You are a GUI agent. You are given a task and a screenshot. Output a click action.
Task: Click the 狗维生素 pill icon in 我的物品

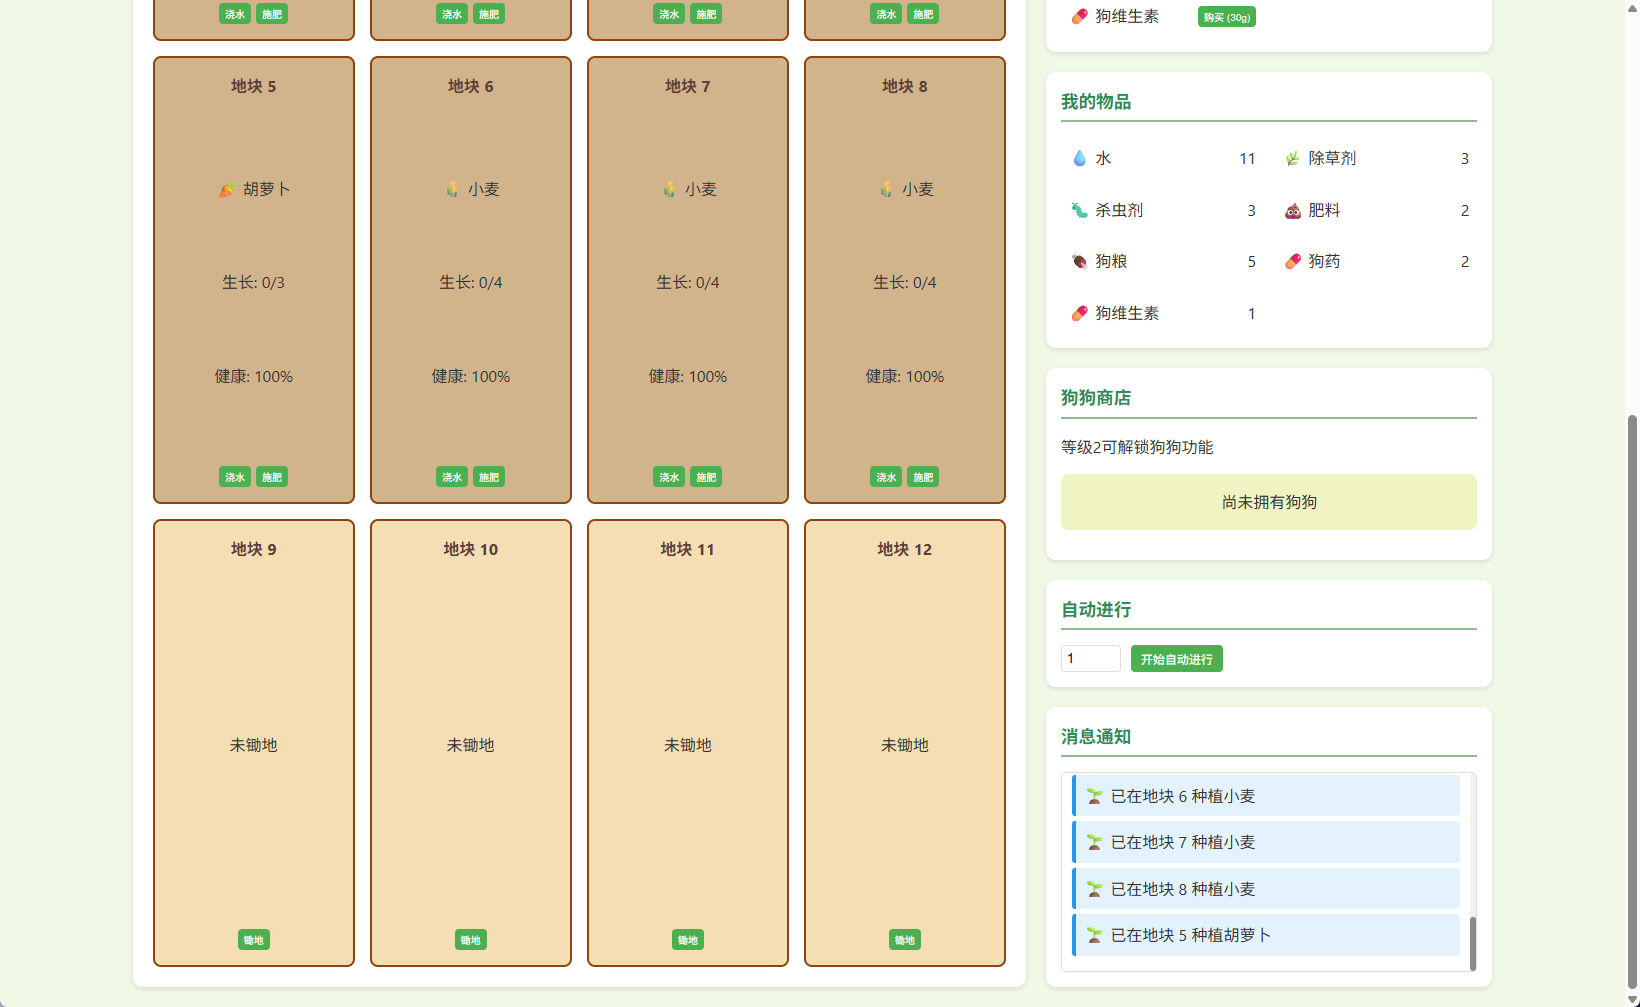pos(1079,313)
